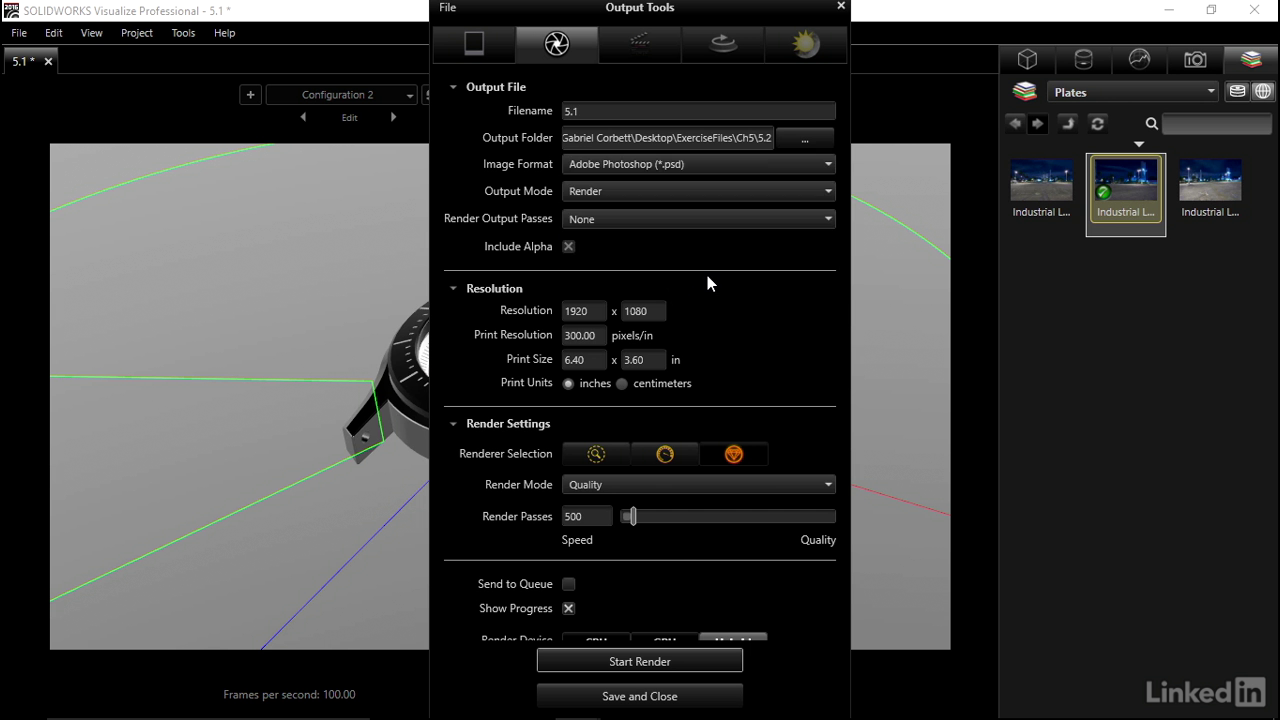This screenshot has height=720, width=1280.
Task: Open the Scenes palette tab
Action: pos(1139,60)
